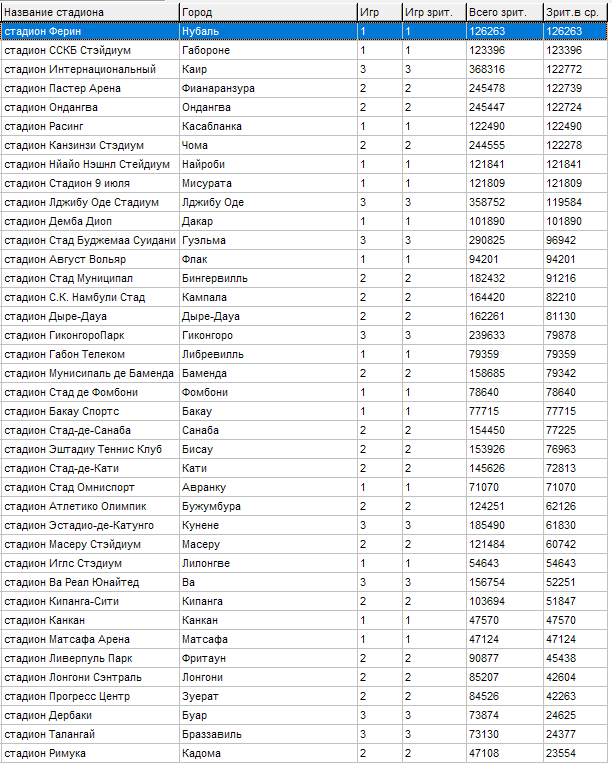Image resolution: width=612 pixels, height=767 pixels.
Task: Sort by Всего зрит. column header
Action: tap(503, 12)
